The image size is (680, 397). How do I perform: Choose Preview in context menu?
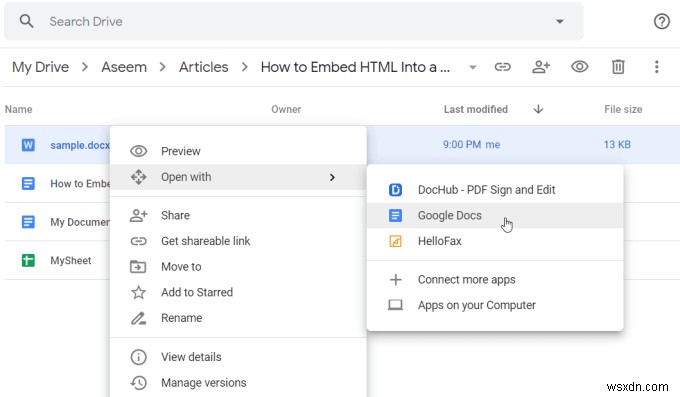point(238,151)
